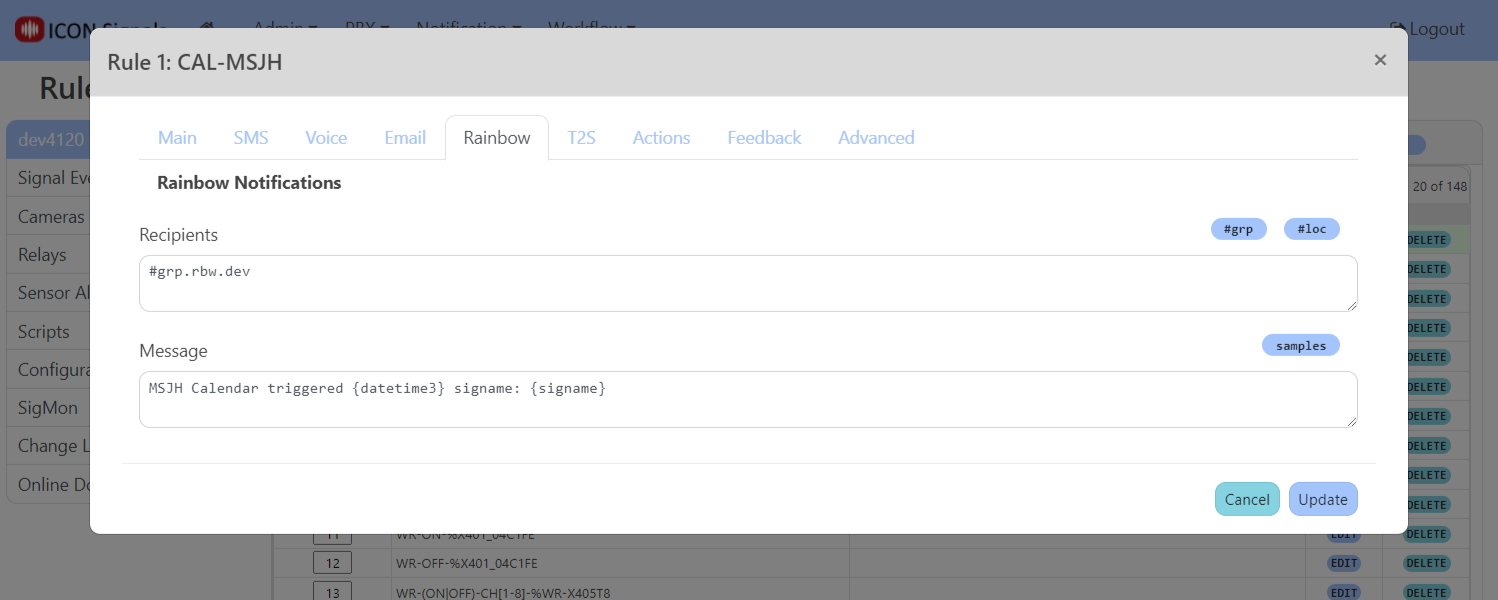This screenshot has width=1498, height=600.
Task: Insert the #grp recipient tag
Action: (x=1238, y=229)
